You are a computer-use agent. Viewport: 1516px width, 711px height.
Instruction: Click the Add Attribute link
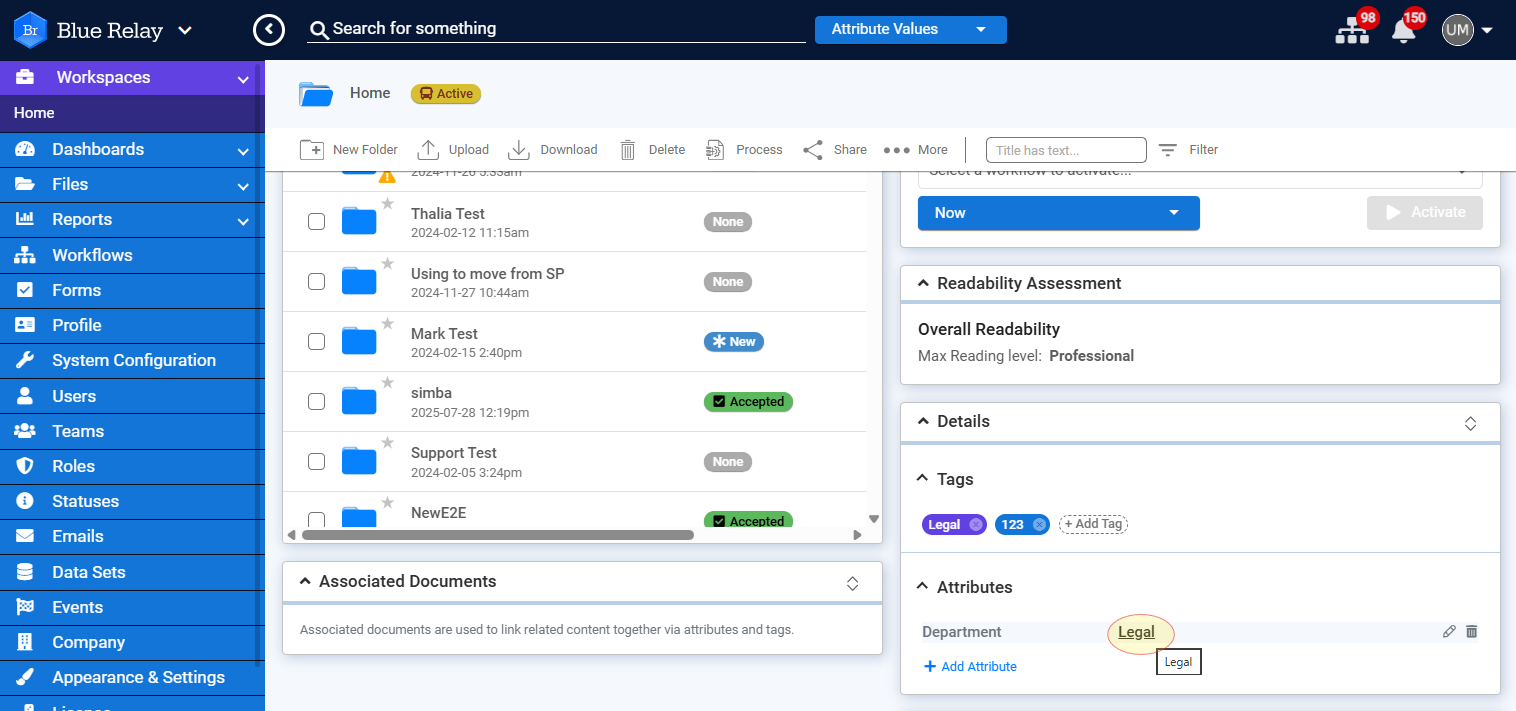tap(970, 667)
